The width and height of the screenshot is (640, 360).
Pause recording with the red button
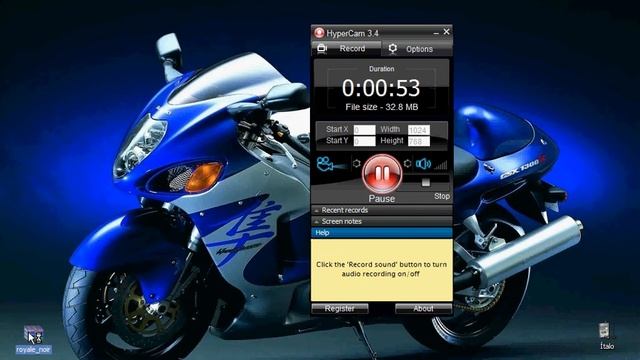[382, 174]
